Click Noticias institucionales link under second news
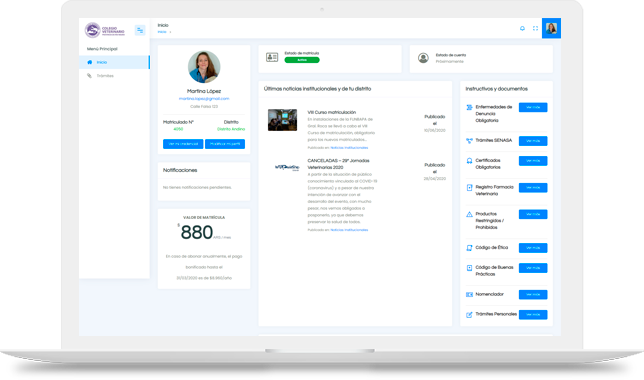 349,230
